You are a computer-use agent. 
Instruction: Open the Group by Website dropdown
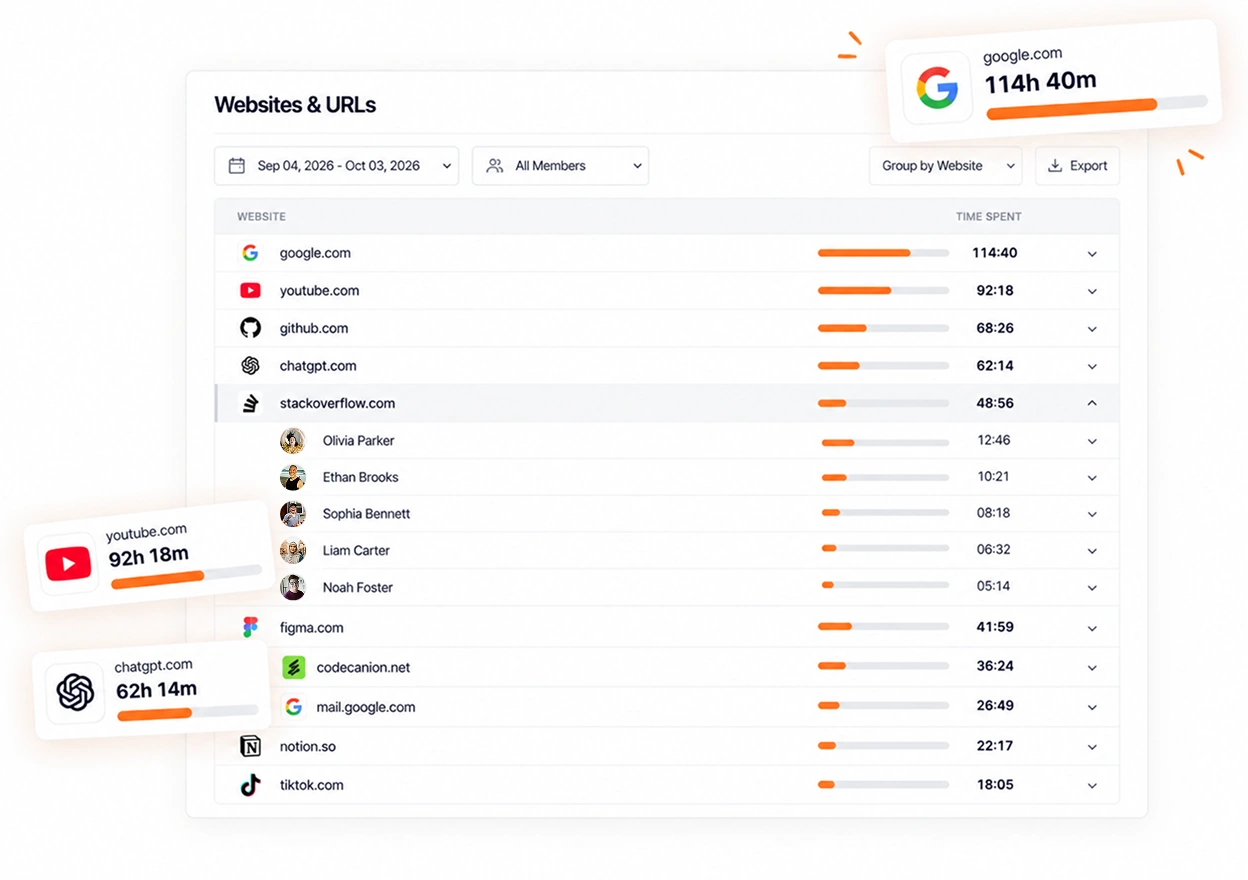click(x=945, y=166)
